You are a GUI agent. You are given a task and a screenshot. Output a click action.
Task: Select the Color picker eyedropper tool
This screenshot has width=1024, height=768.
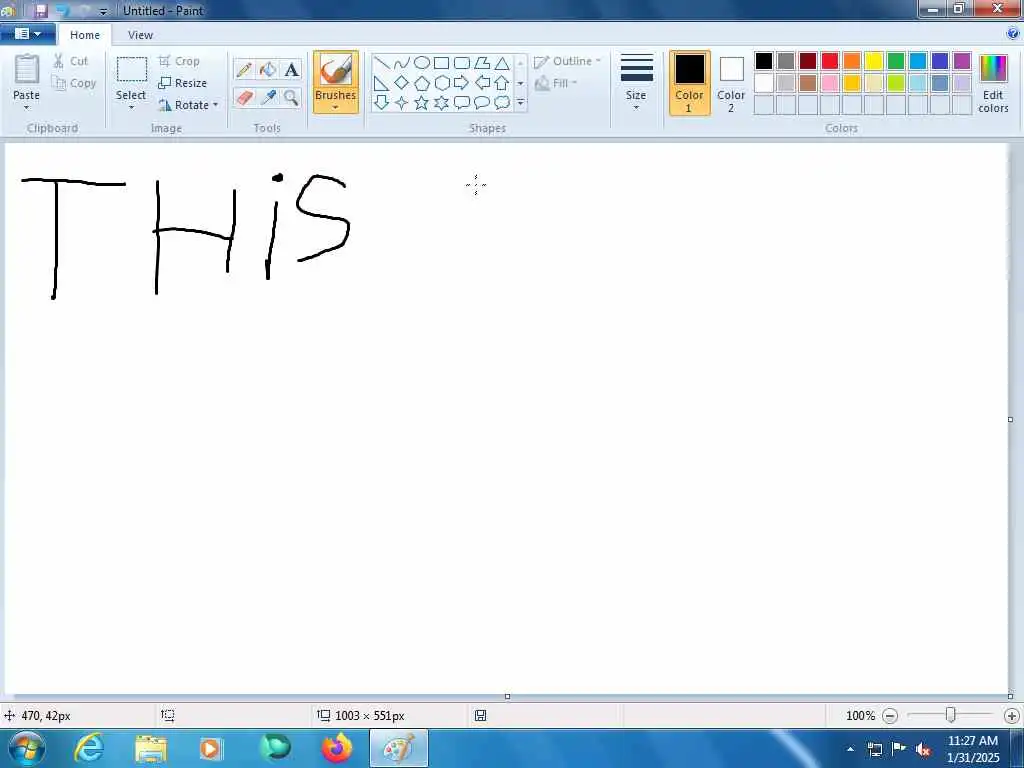(x=268, y=98)
